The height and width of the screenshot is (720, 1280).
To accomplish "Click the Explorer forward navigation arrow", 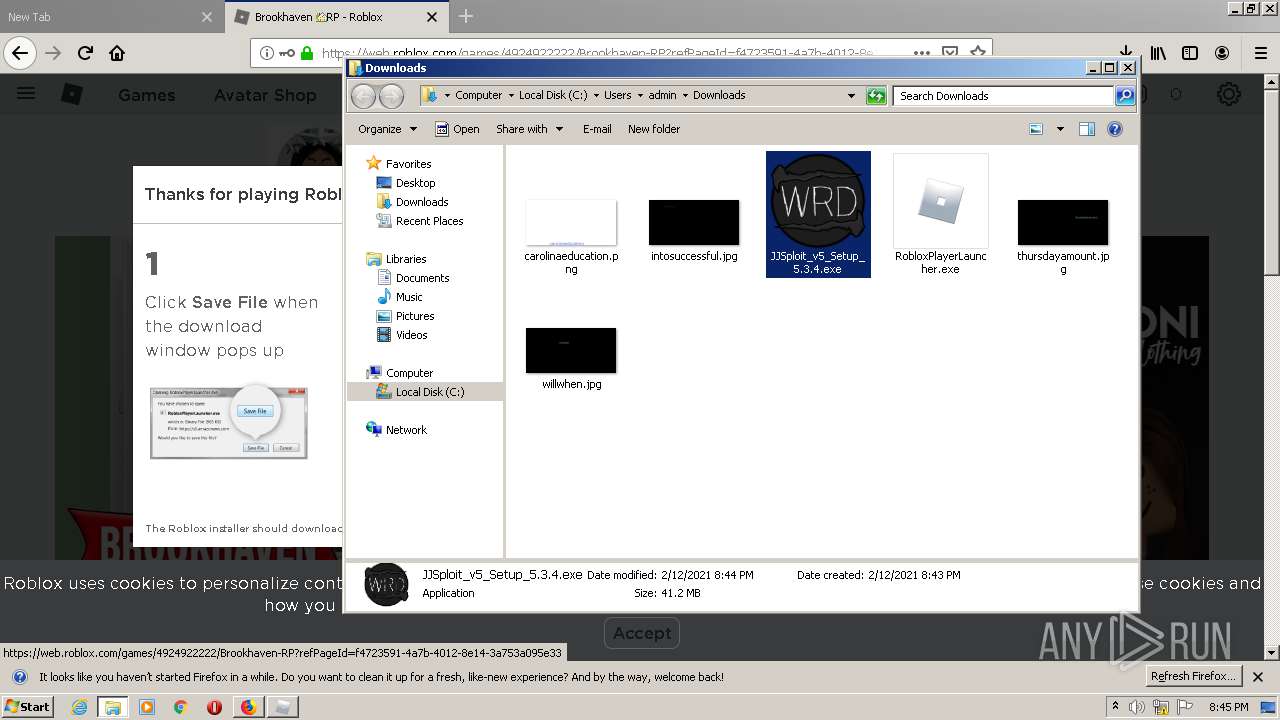I will tap(392, 96).
